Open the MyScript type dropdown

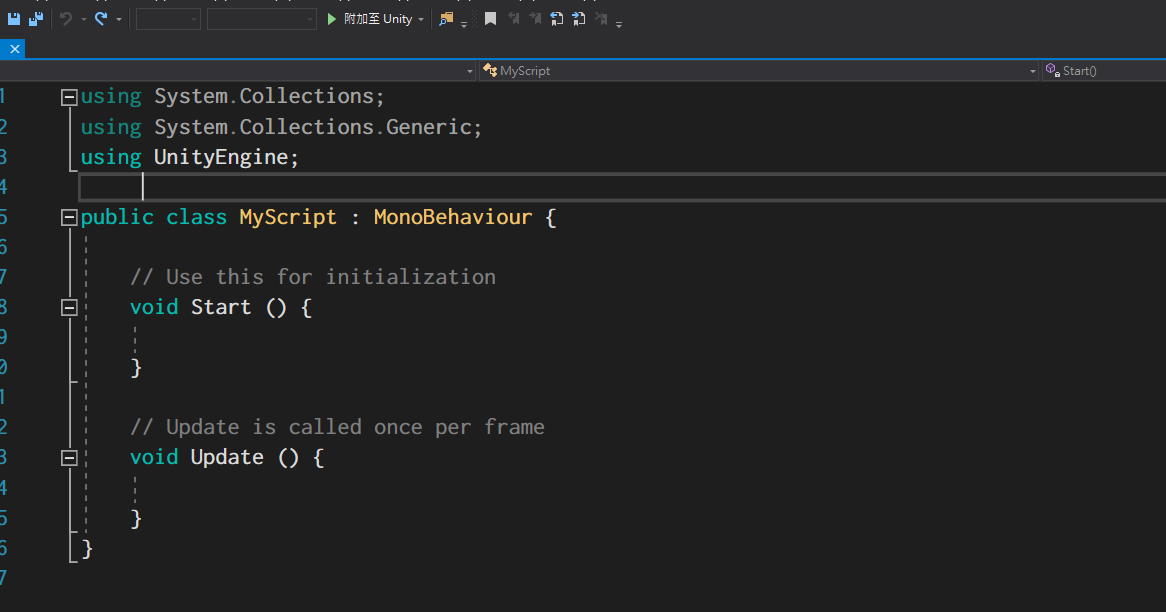1033,70
